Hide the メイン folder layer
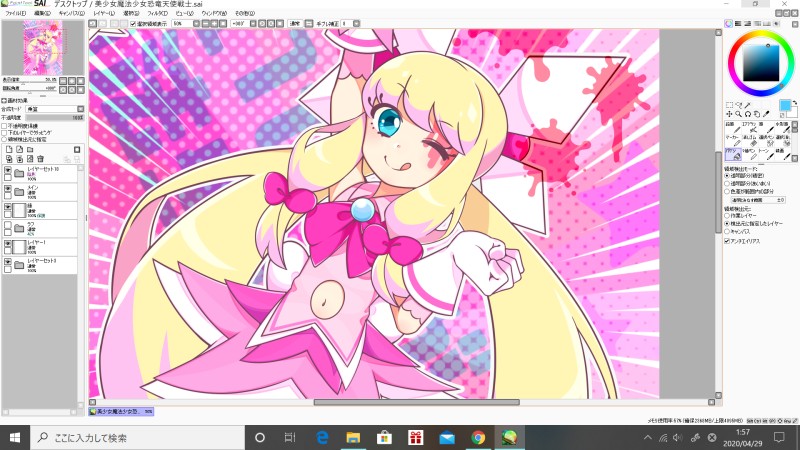 pos(8,189)
